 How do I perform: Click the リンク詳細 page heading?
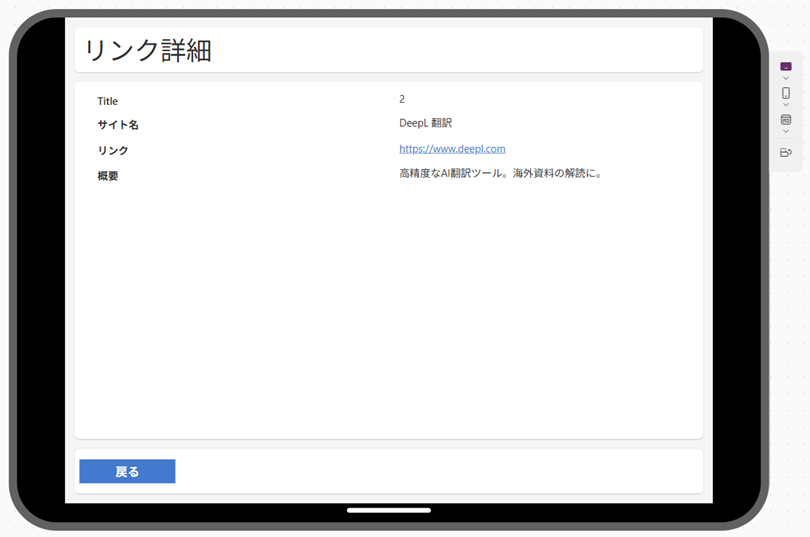point(148,51)
